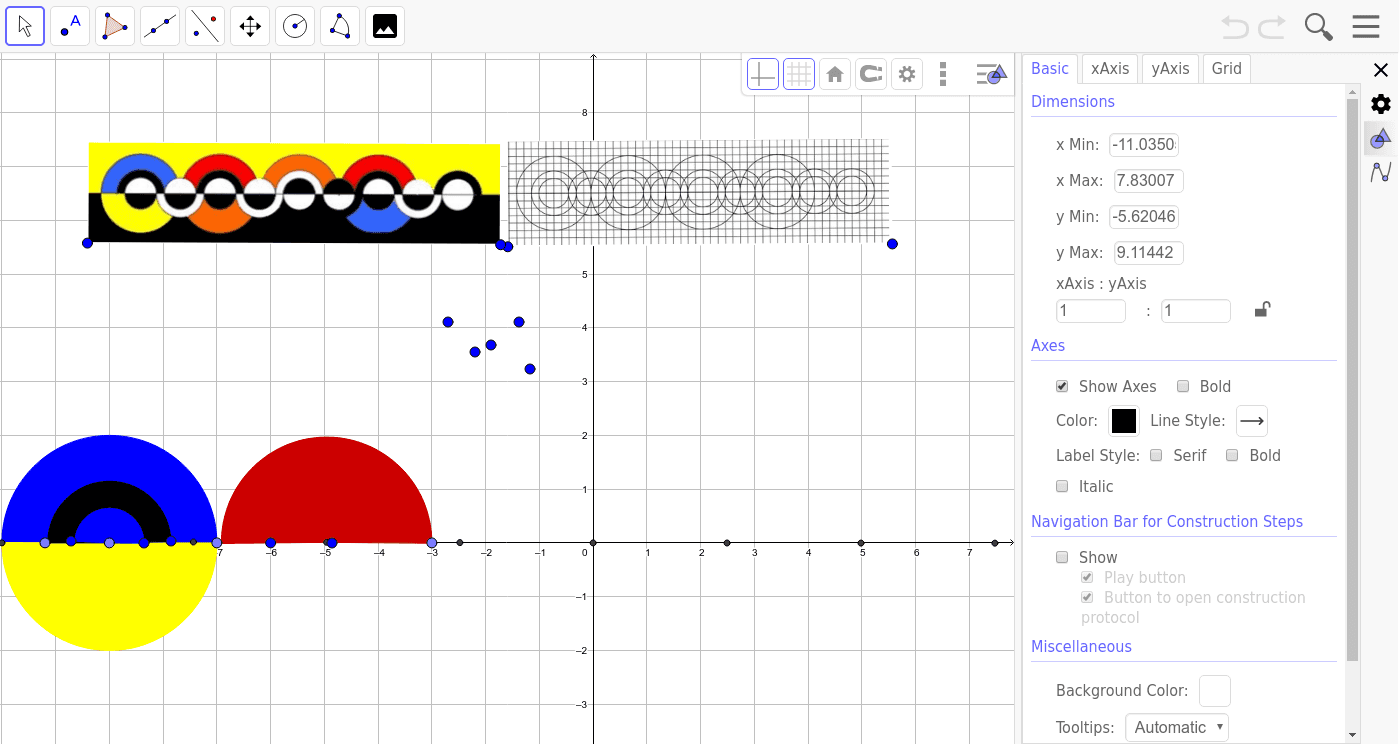The height and width of the screenshot is (746, 1400).
Task: Open the three-dot more options menu
Action: click(943, 74)
